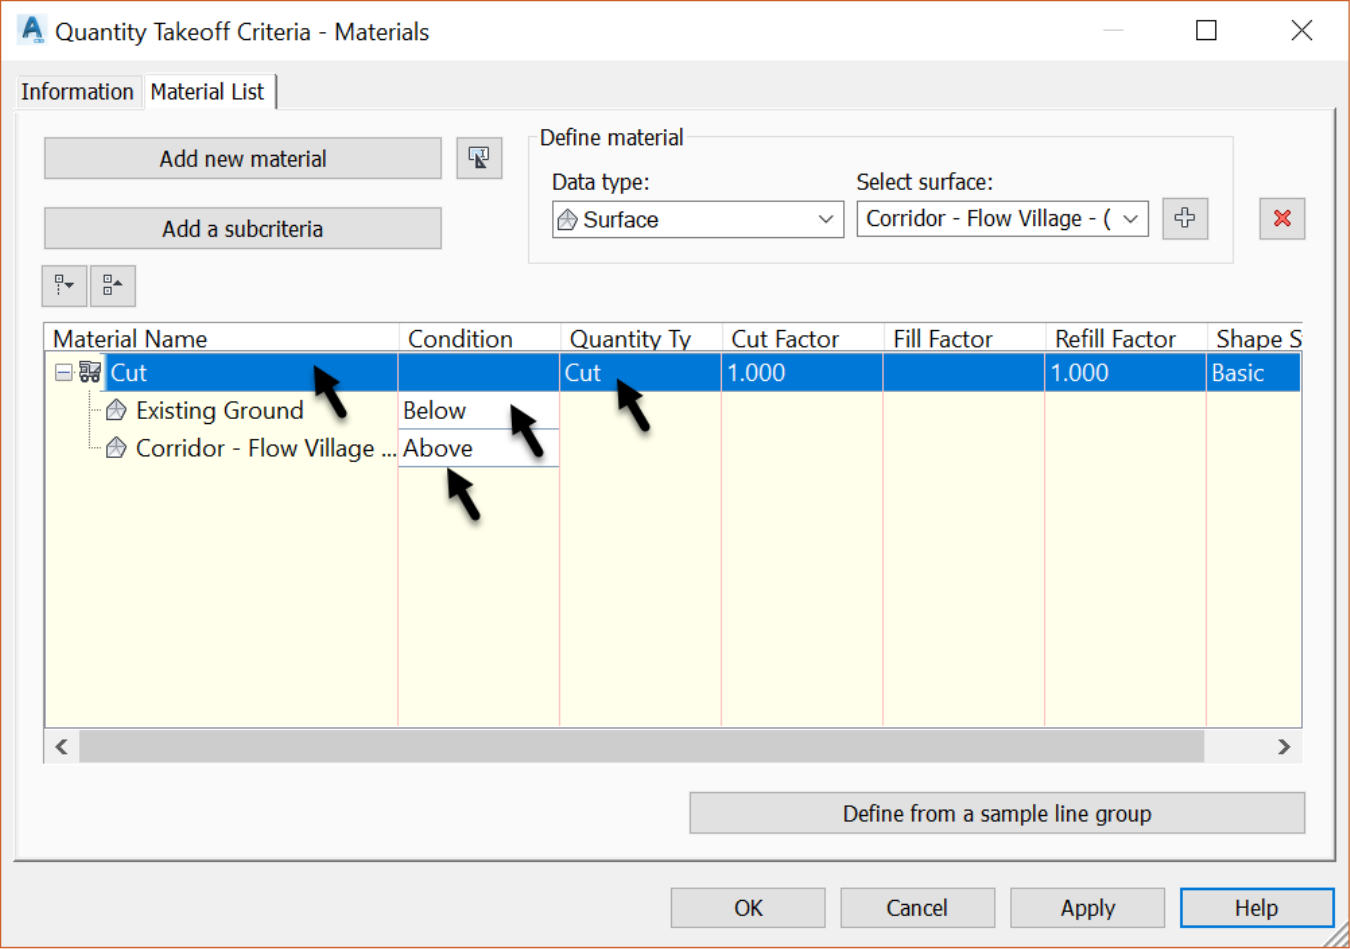Select the Cut material row name

pos(129,372)
